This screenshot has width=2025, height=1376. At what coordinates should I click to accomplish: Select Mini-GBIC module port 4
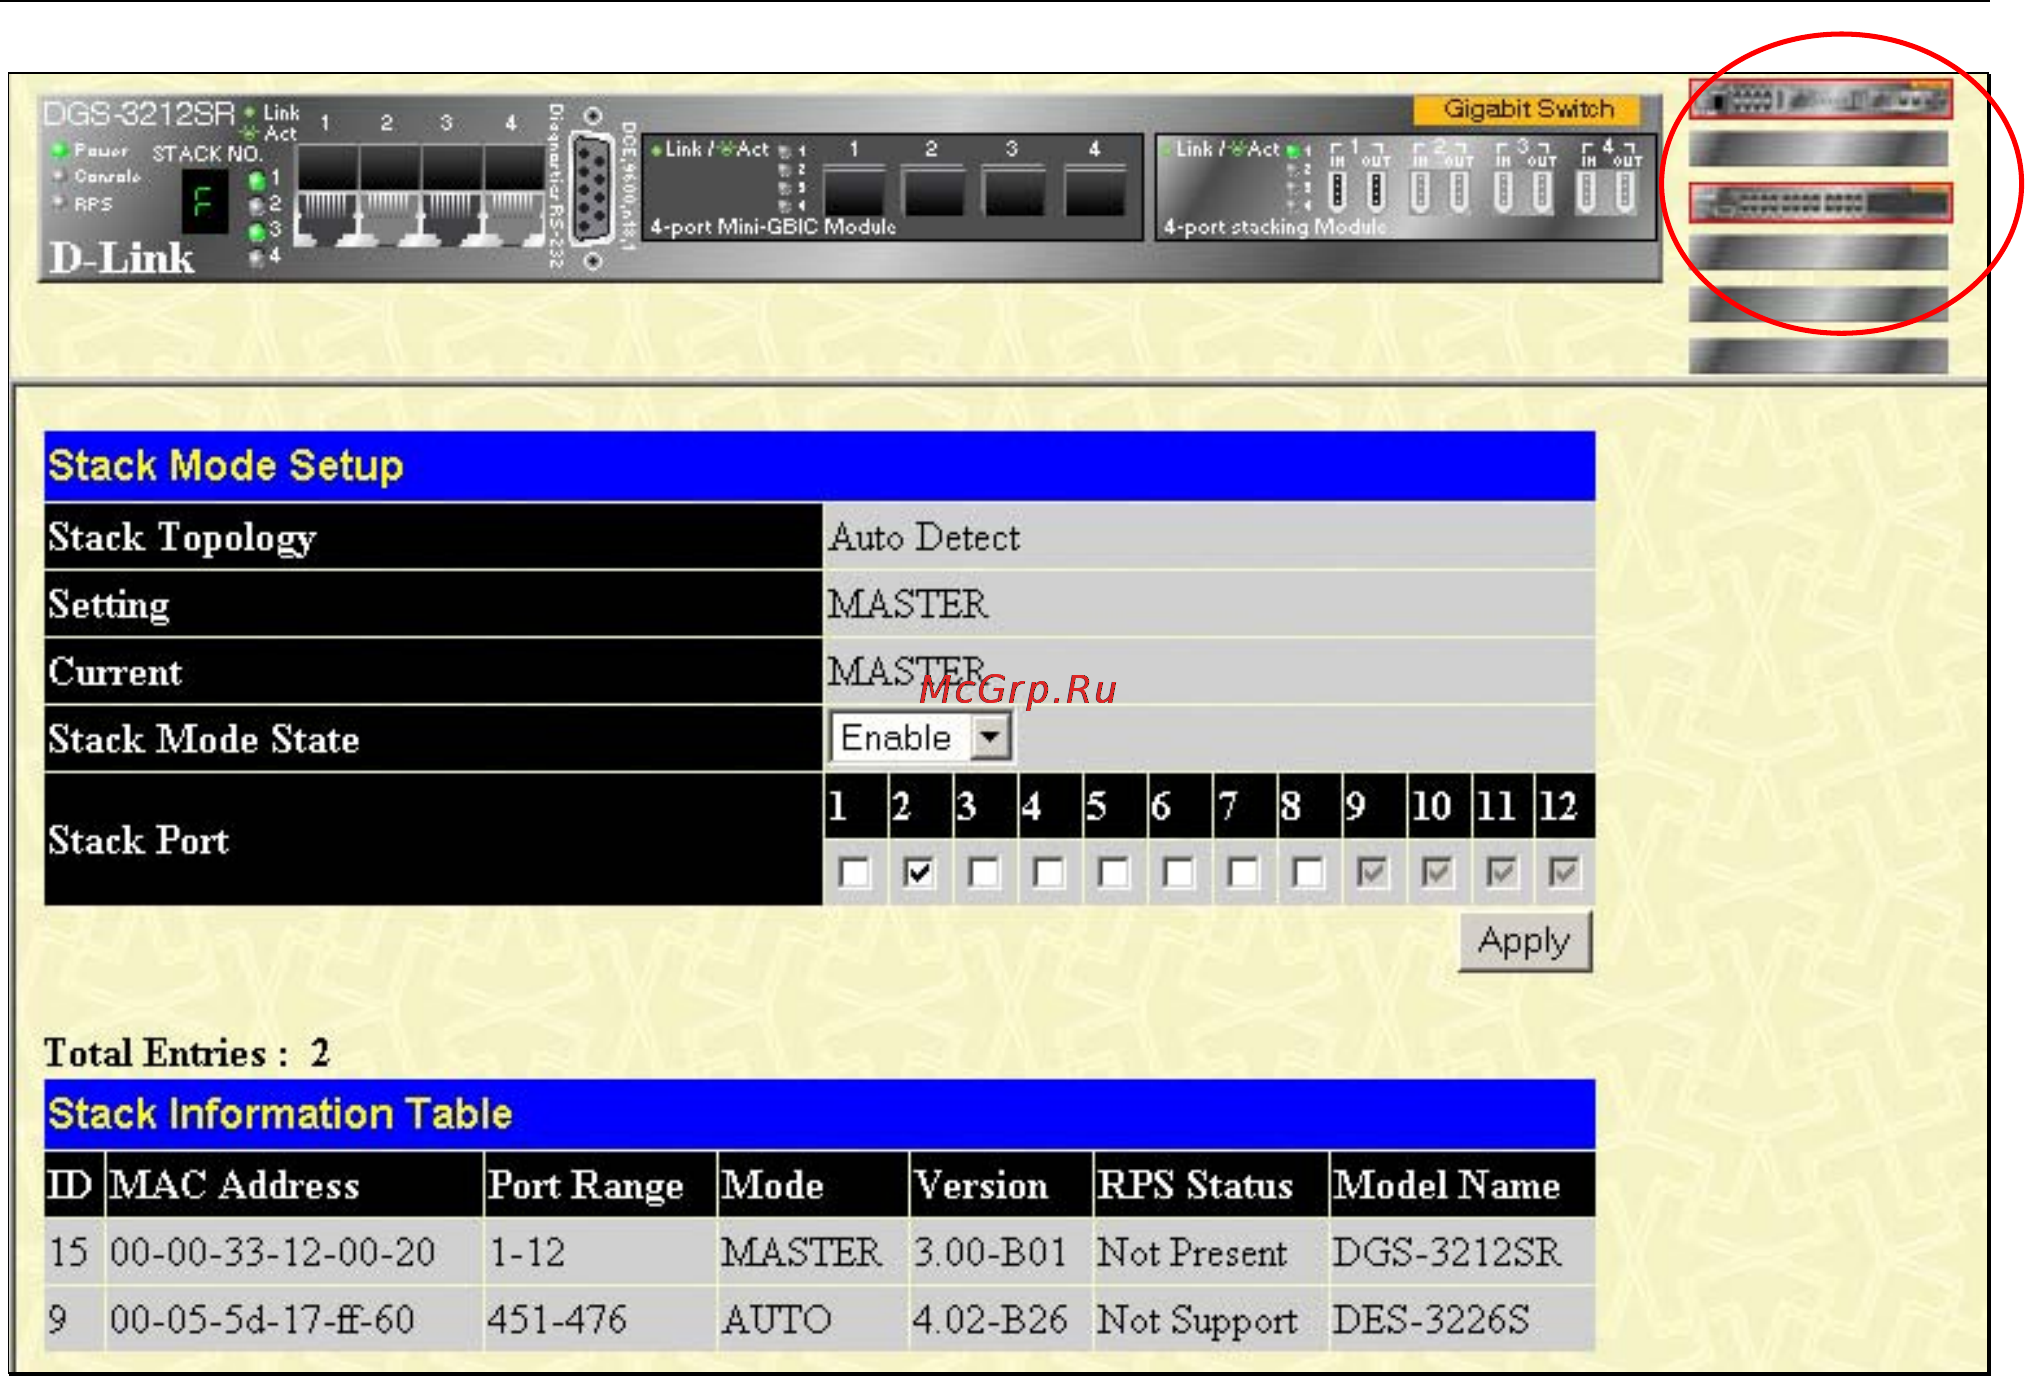[1095, 190]
